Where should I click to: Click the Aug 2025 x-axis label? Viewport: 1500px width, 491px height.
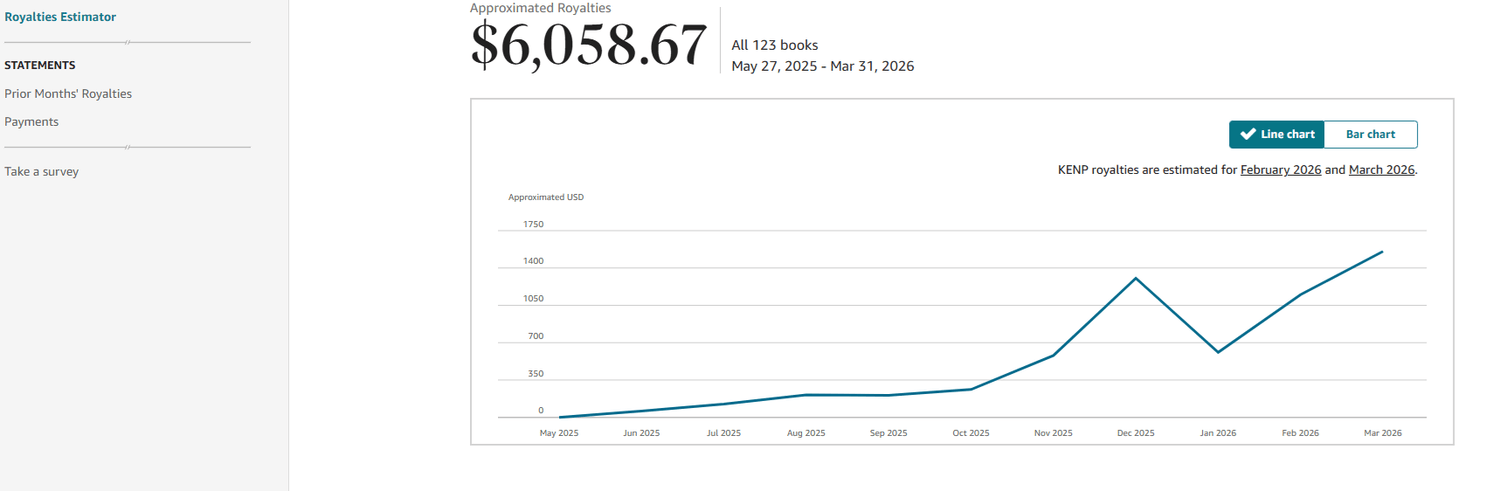[806, 433]
